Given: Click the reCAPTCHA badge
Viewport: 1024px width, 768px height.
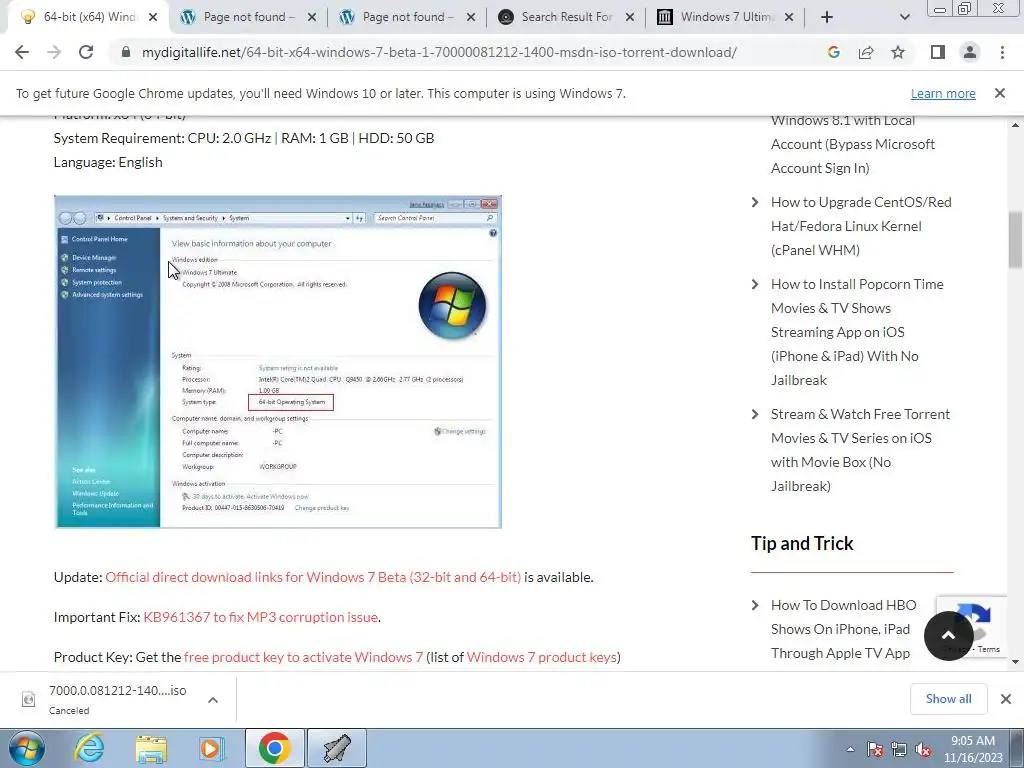Looking at the screenshot, I should click(x=972, y=627).
